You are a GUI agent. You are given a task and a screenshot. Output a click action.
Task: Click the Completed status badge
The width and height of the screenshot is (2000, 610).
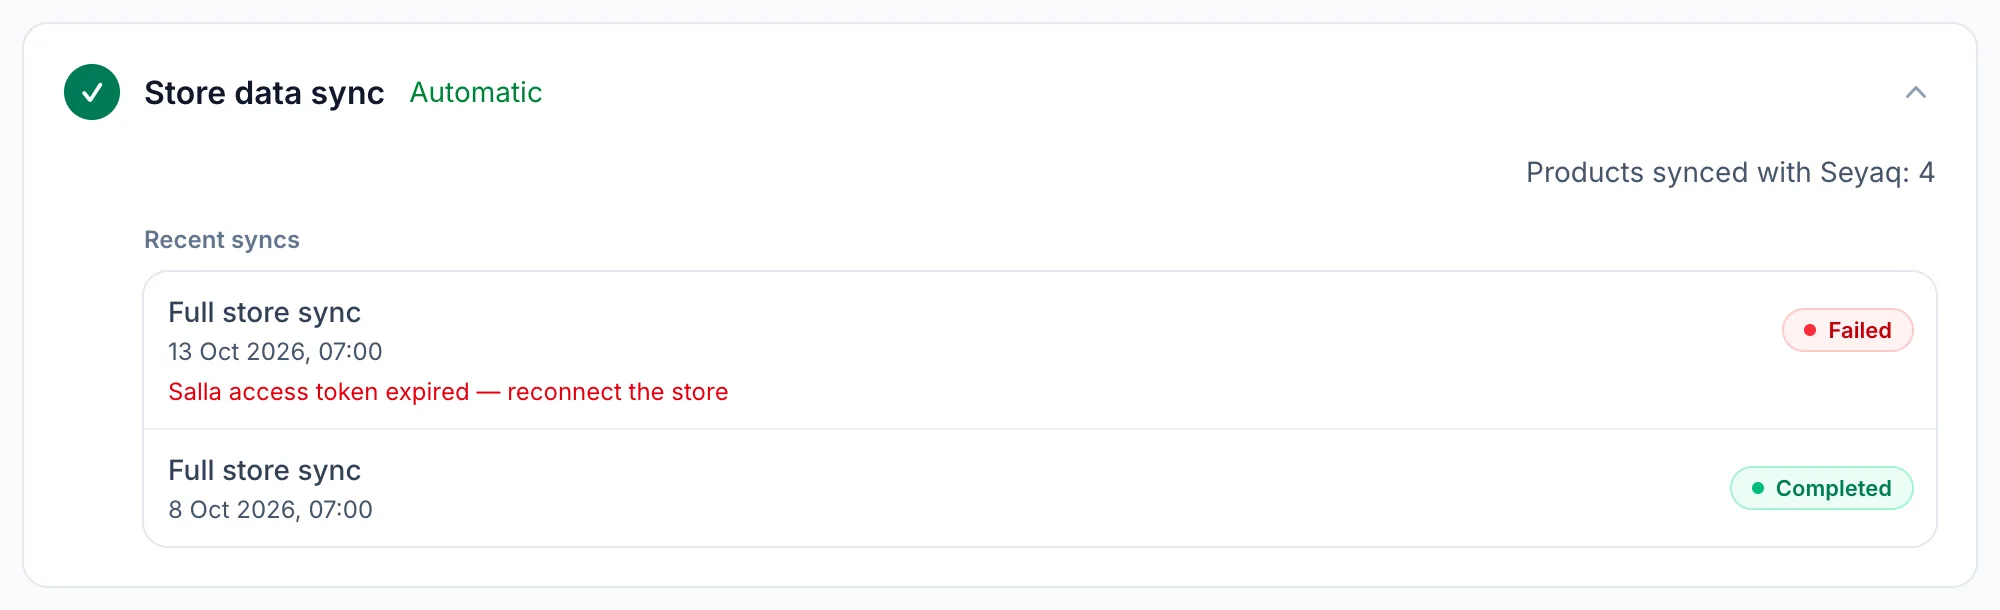click(1821, 488)
